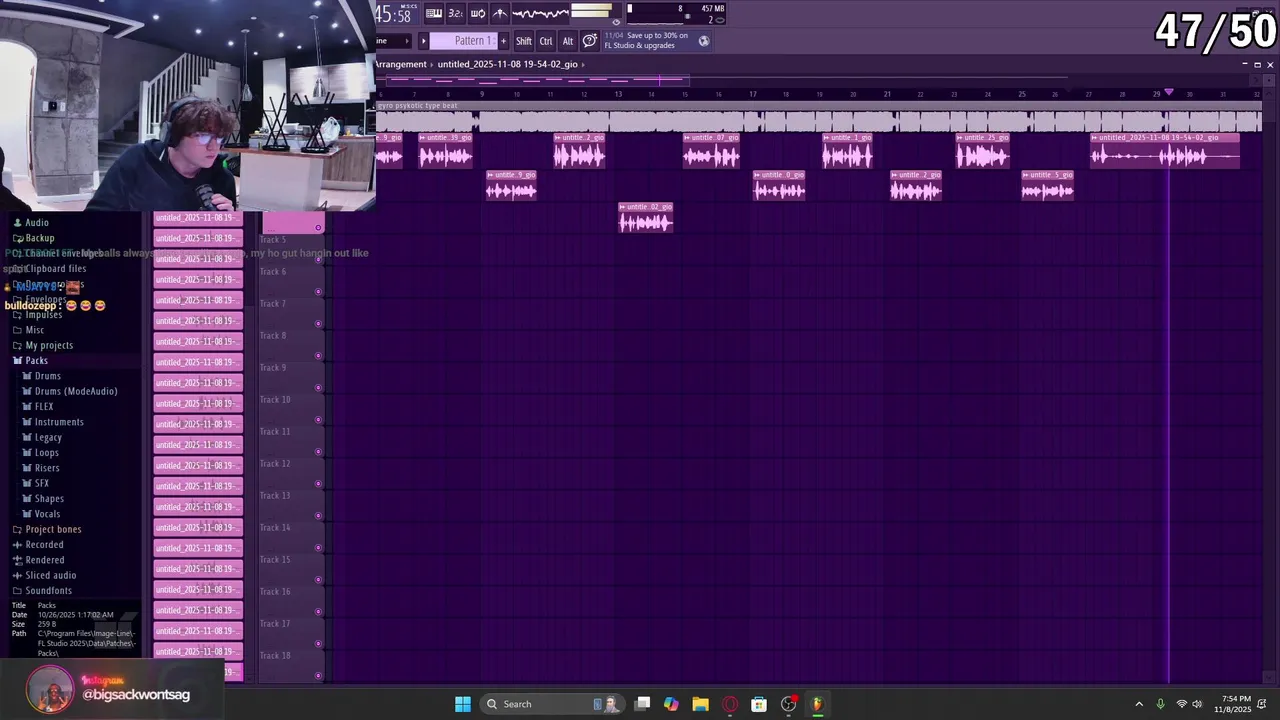This screenshot has height=720, width=1280.
Task: Click the SFX pack icon
Action: pos(27,483)
